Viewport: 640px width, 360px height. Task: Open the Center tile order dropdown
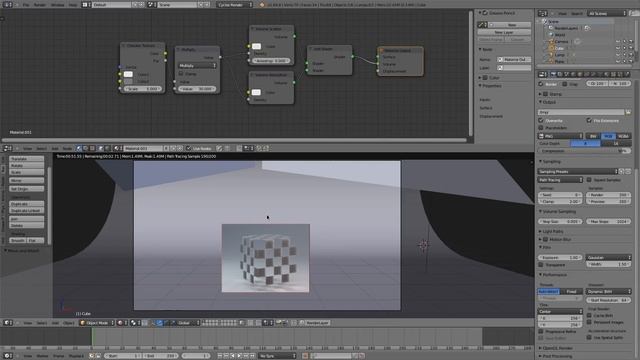[560, 311]
